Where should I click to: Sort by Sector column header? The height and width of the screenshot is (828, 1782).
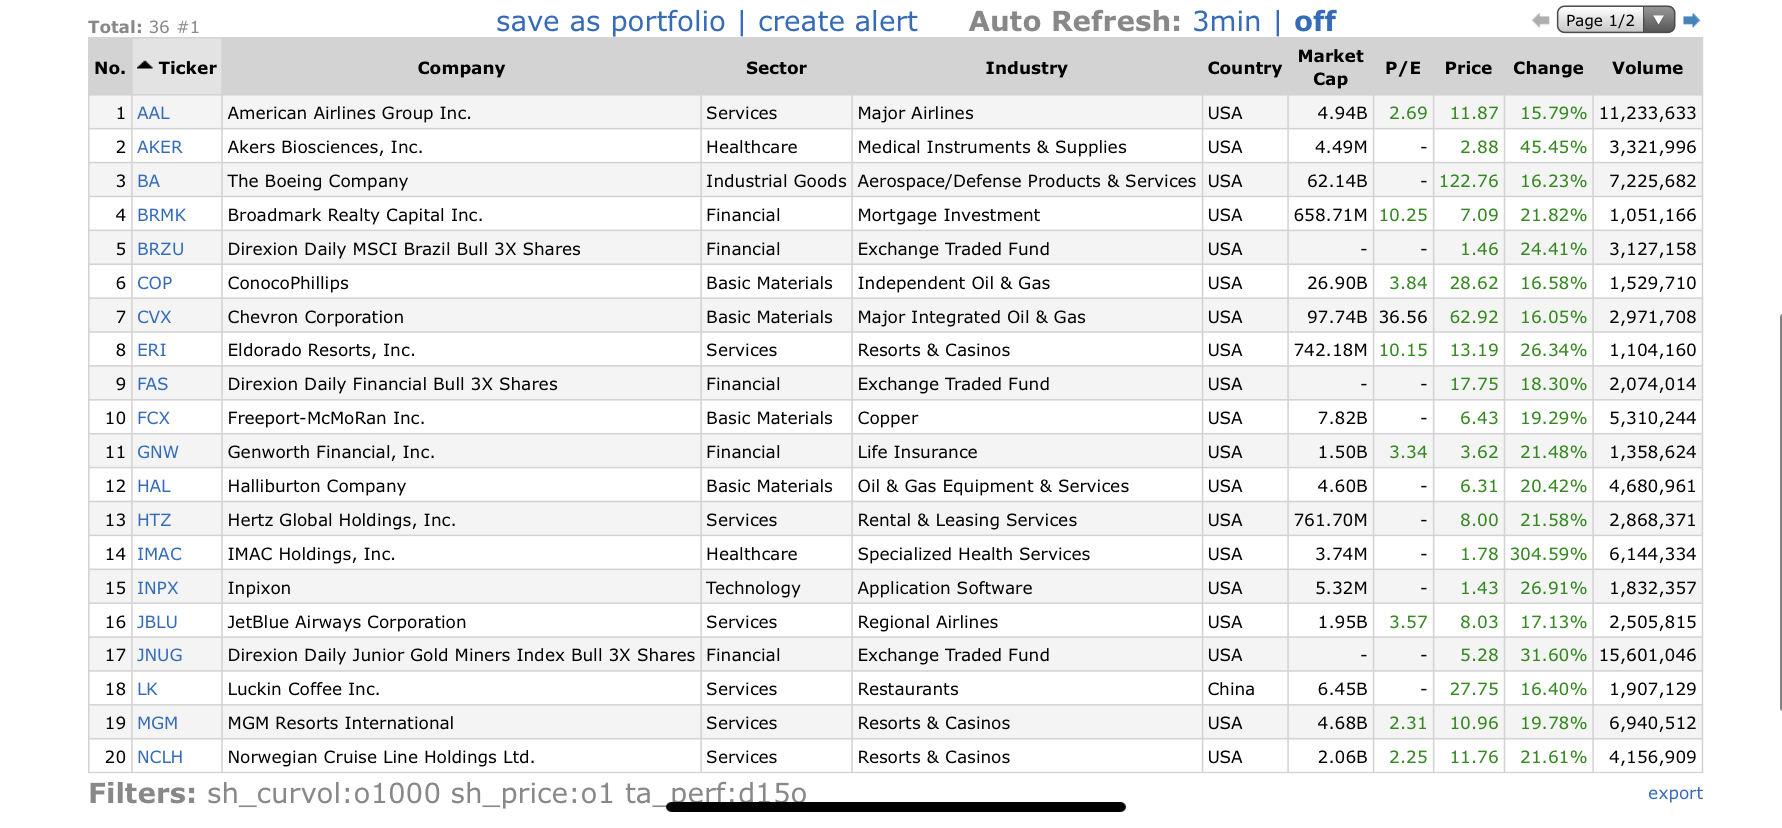pyautogui.click(x=776, y=68)
